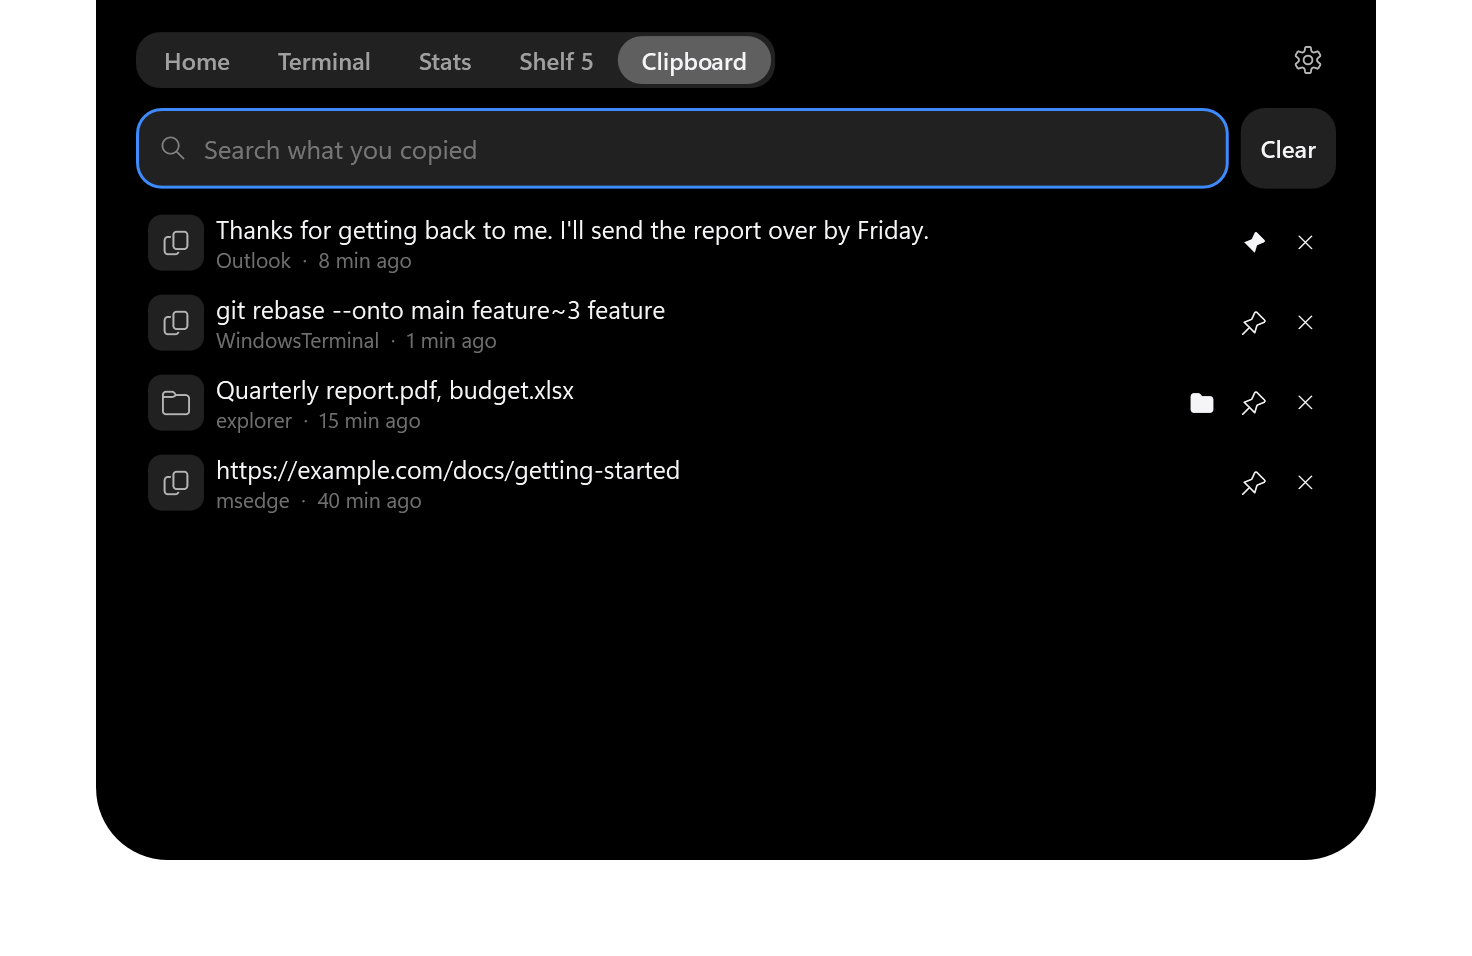Focus the 'Search what you copied' field
Image resolution: width=1472 pixels, height=956 pixels.
click(x=682, y=149)
